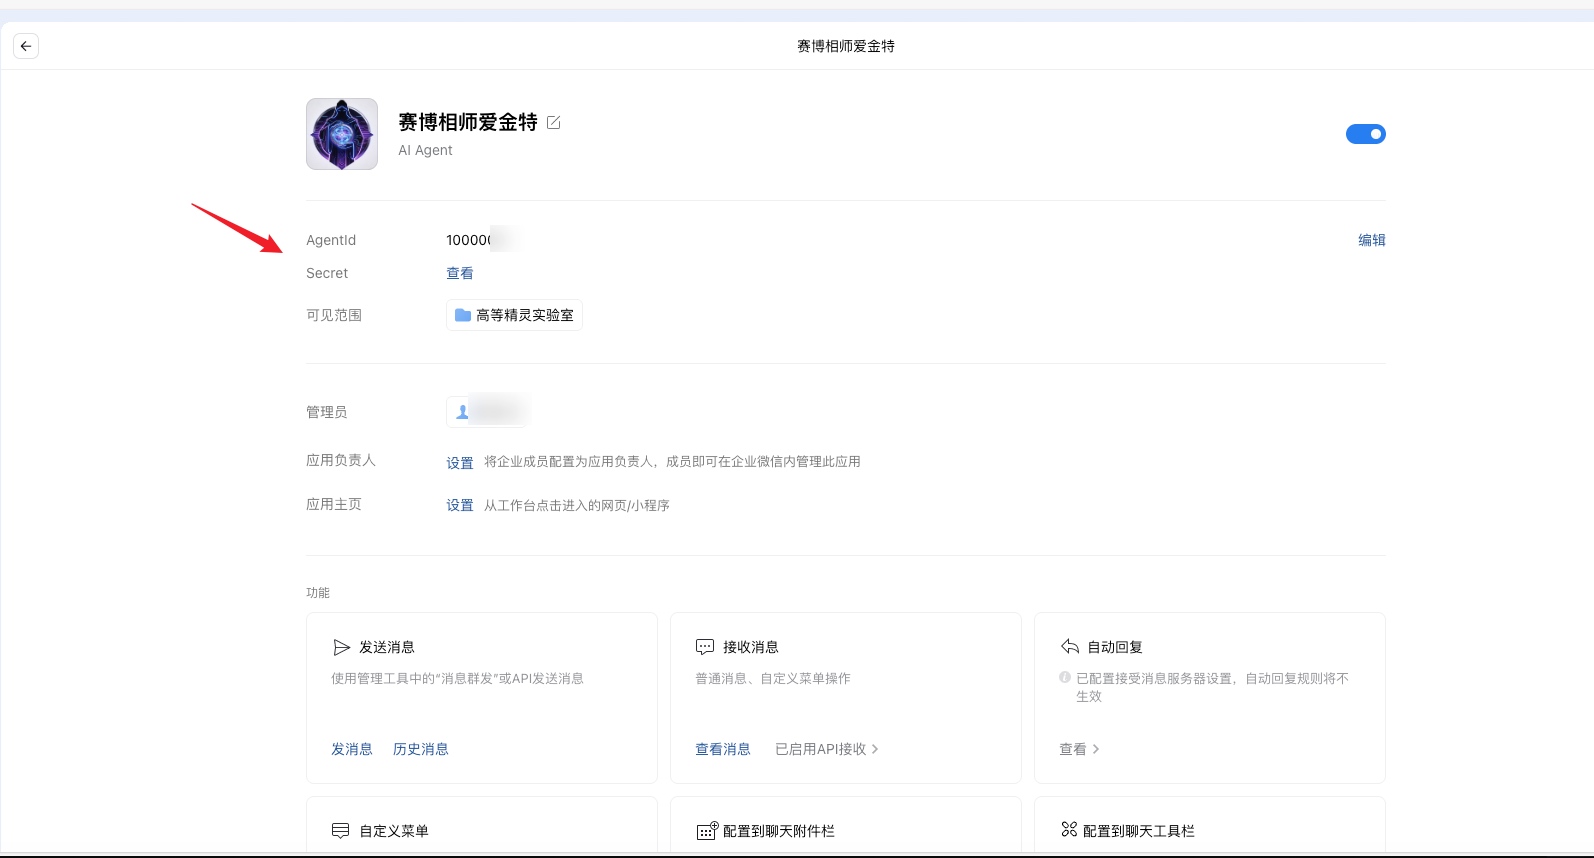The width and height of the screenshot is (1594, 858).
Task: Click the administrator avatar icon
Action: point(462,412)
